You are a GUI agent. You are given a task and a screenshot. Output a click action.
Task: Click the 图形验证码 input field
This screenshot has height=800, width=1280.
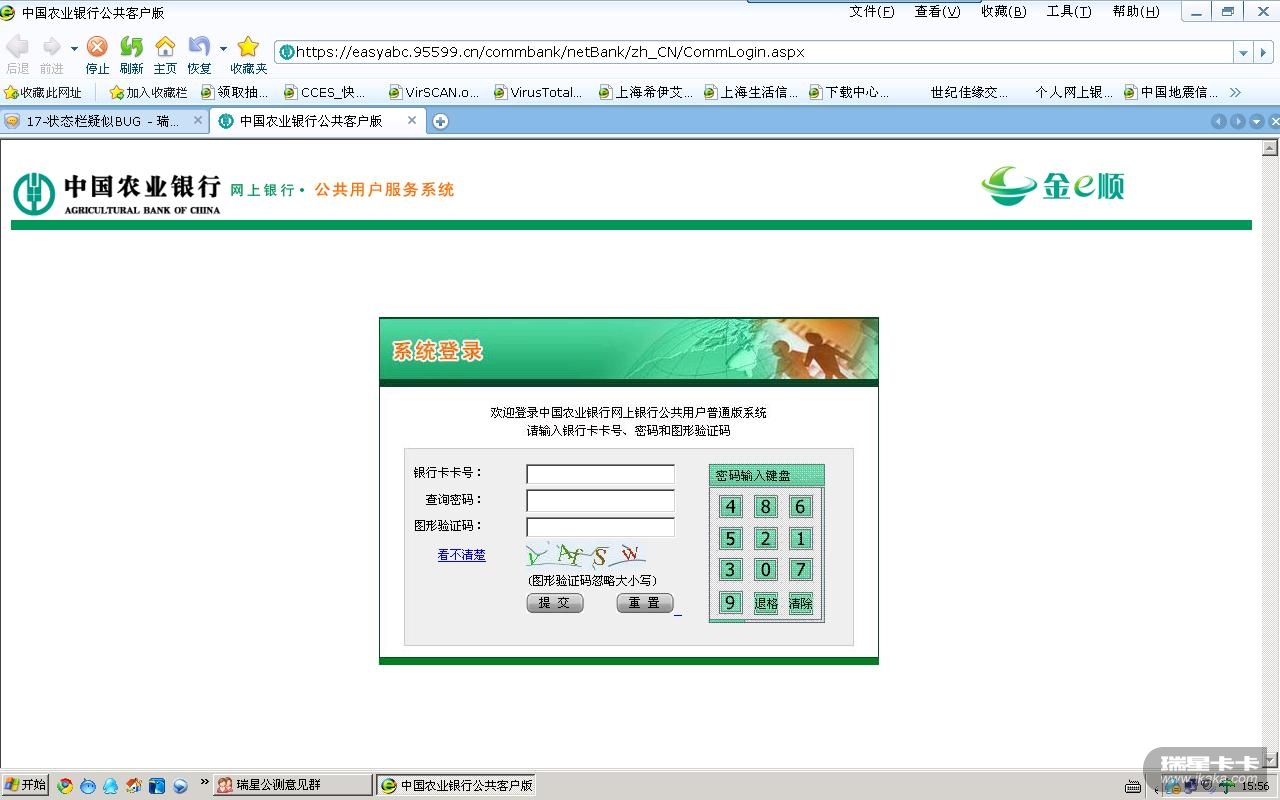pos(600,526)
